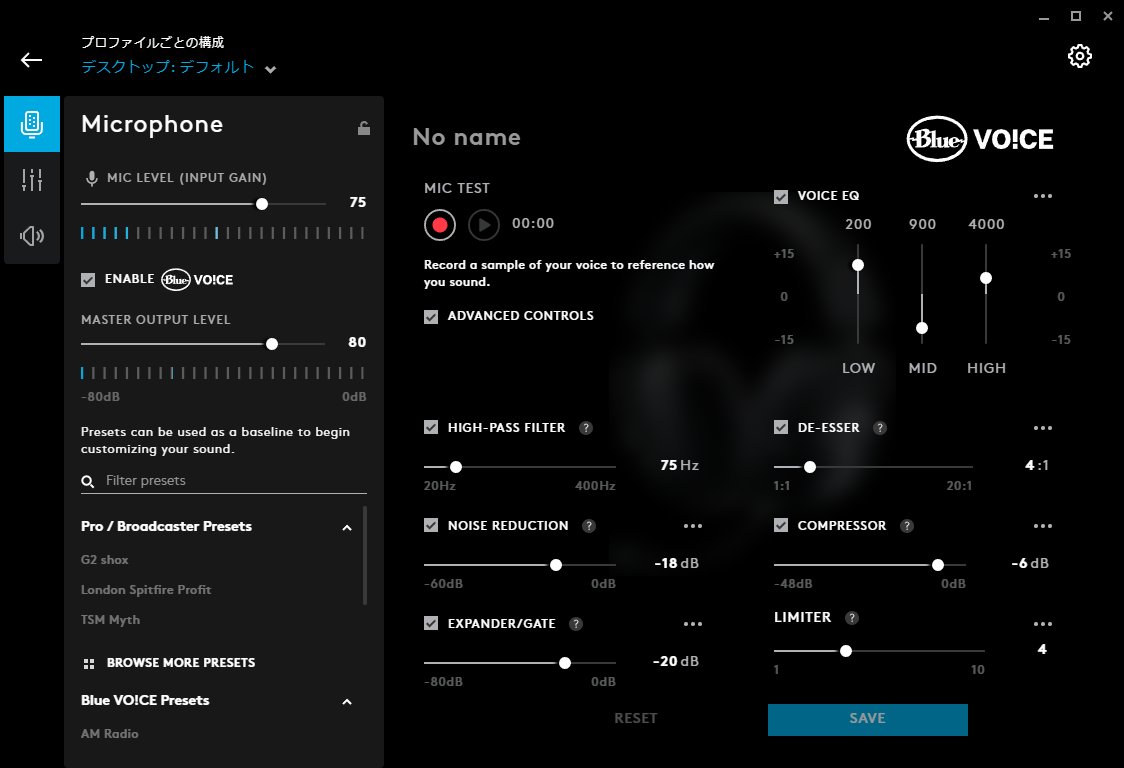Toggle ENABLE Blue VO!CE checkbox

(x=88, y=280)
